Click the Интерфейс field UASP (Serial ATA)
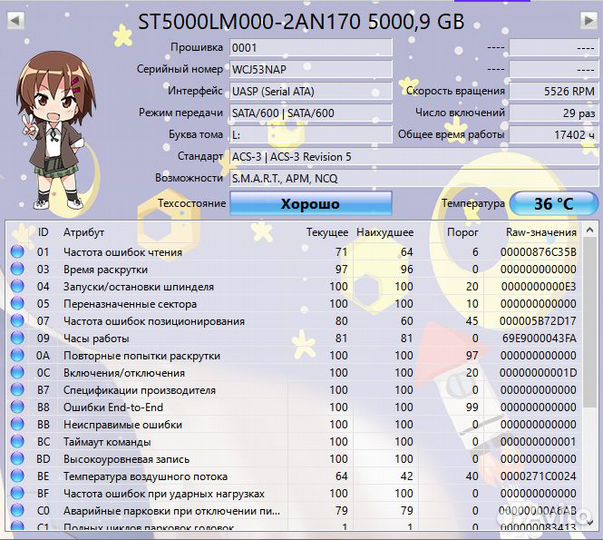The image size is (603, 540). pos(311,92)
